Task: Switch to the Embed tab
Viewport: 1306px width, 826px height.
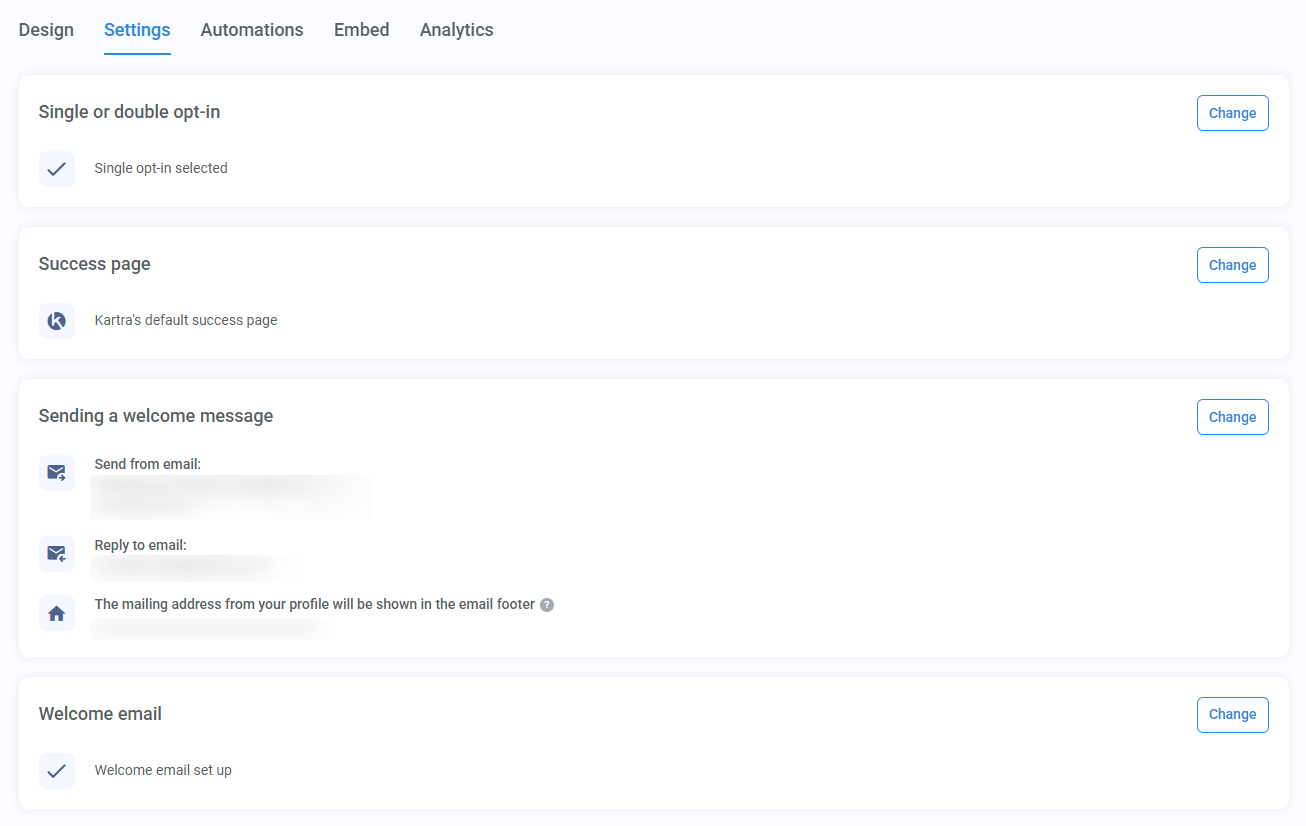Action: click(361, 30)
